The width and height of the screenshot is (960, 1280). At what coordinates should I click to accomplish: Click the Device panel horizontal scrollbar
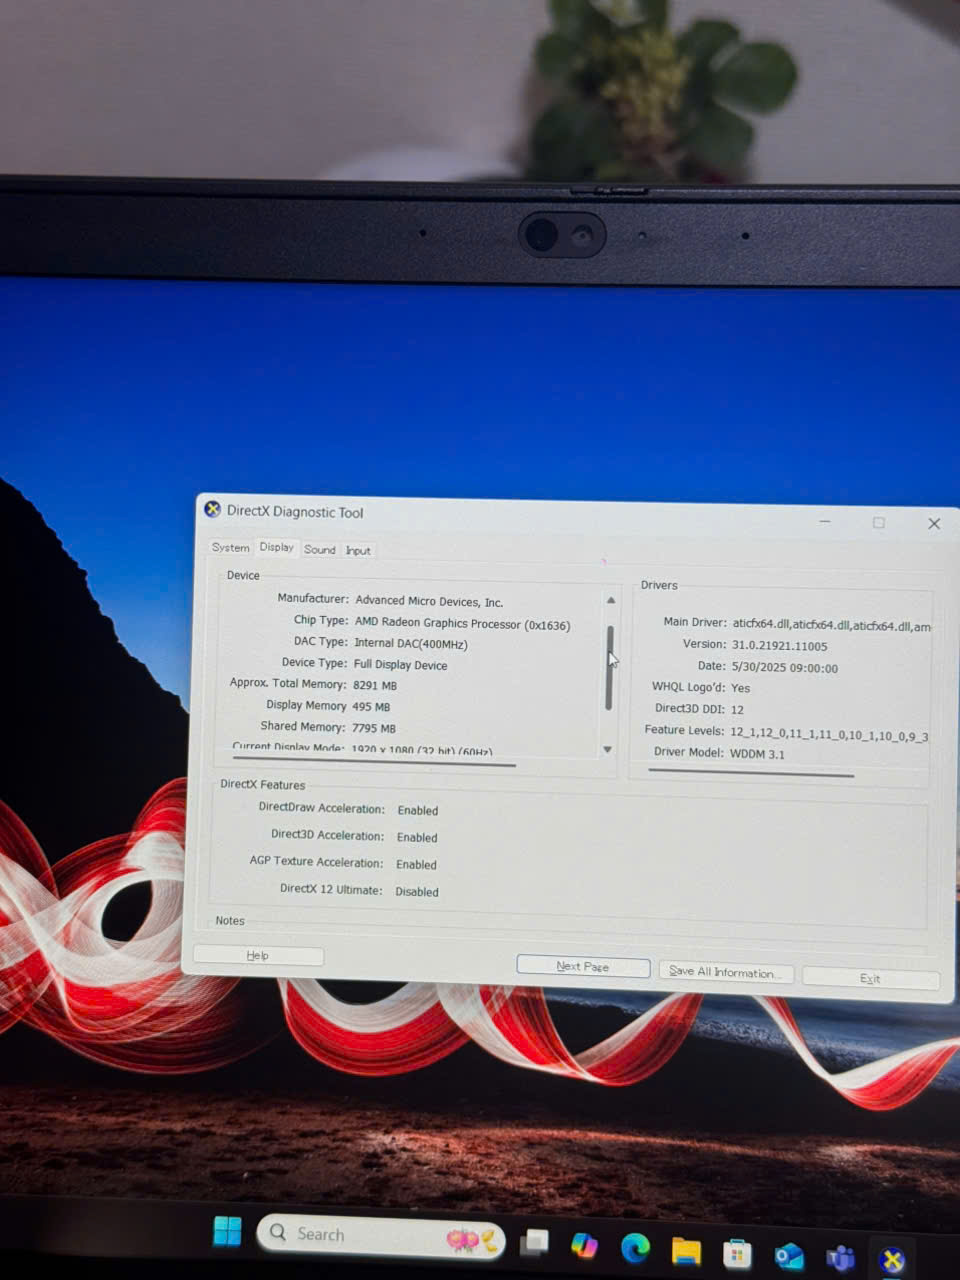coord(374,763)
